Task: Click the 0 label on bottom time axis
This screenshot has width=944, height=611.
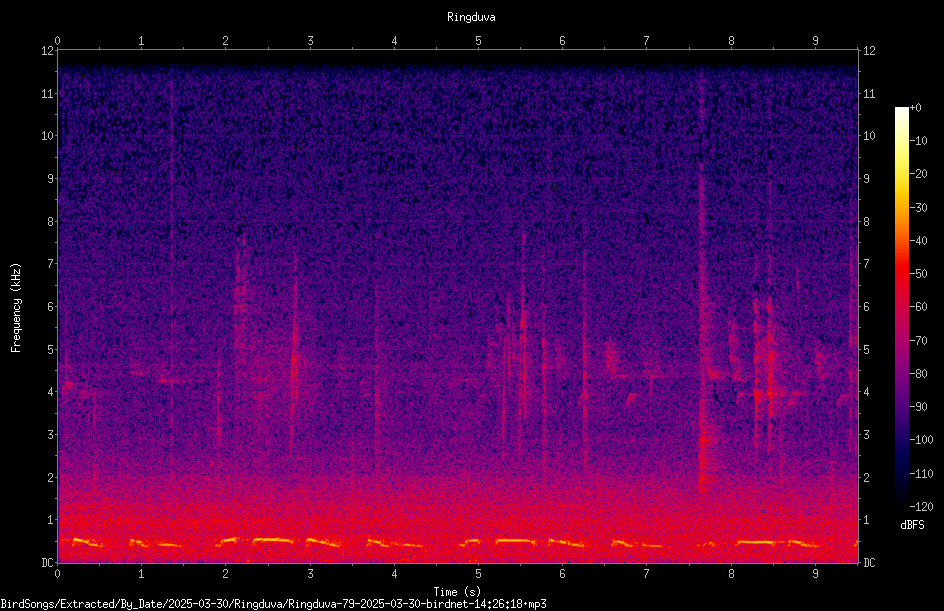Action: click(x=57, y=574)
